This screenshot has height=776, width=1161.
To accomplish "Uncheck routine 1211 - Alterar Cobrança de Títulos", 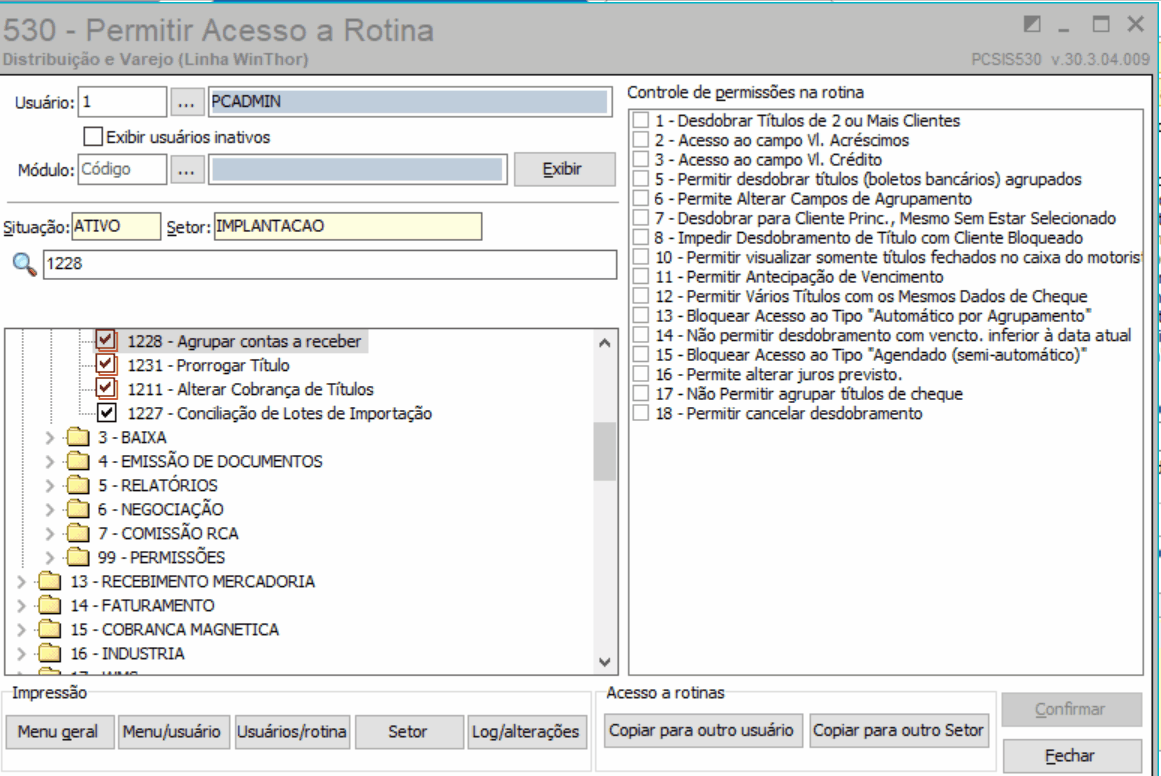I will 106,388.
